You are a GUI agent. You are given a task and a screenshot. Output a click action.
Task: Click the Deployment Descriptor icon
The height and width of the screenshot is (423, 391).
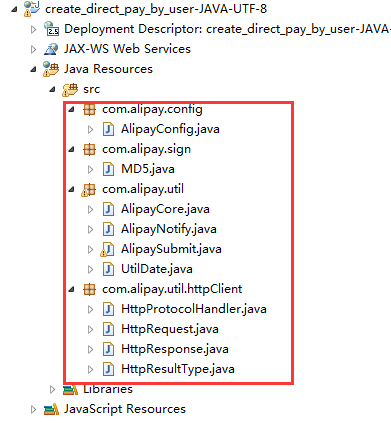(51, 29)
